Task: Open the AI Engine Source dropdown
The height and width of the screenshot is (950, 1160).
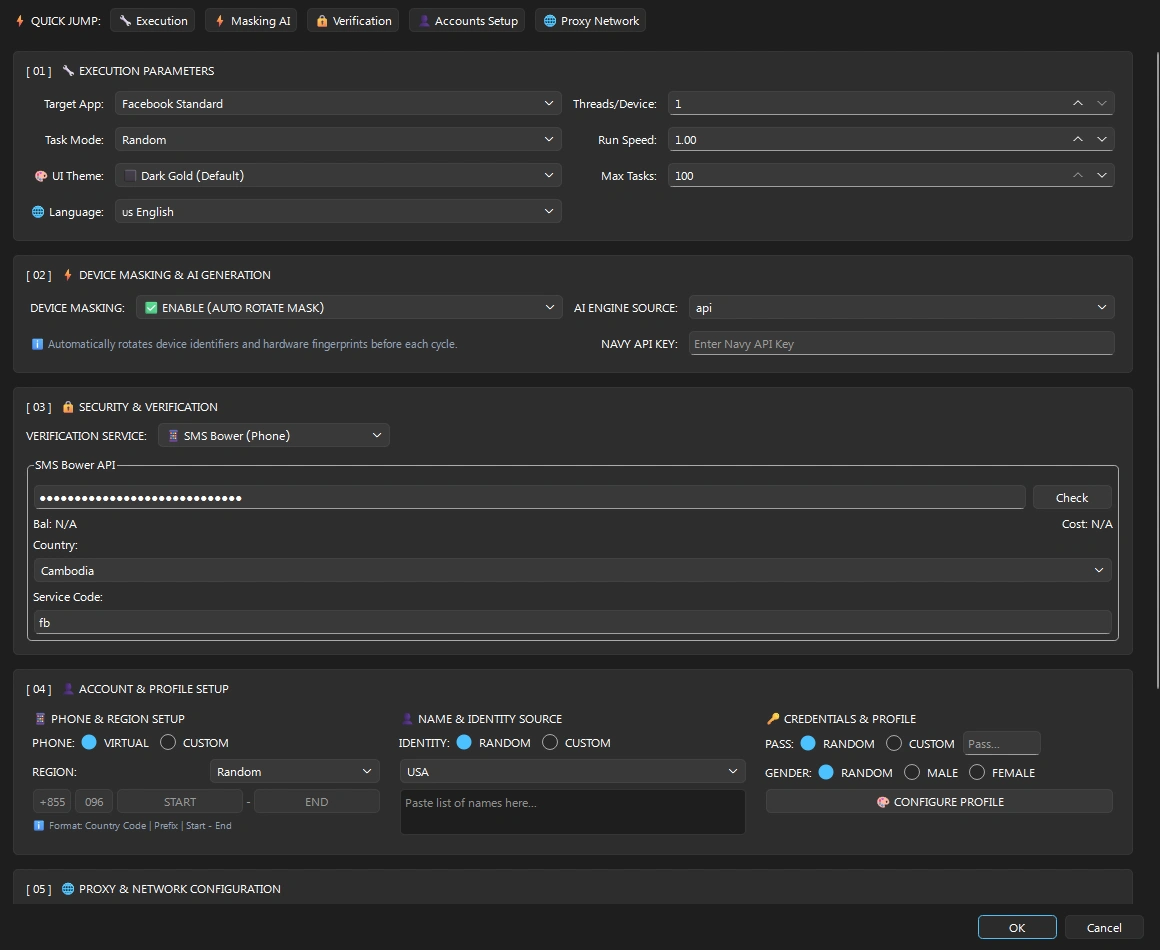Action: [x=901, y=308]
